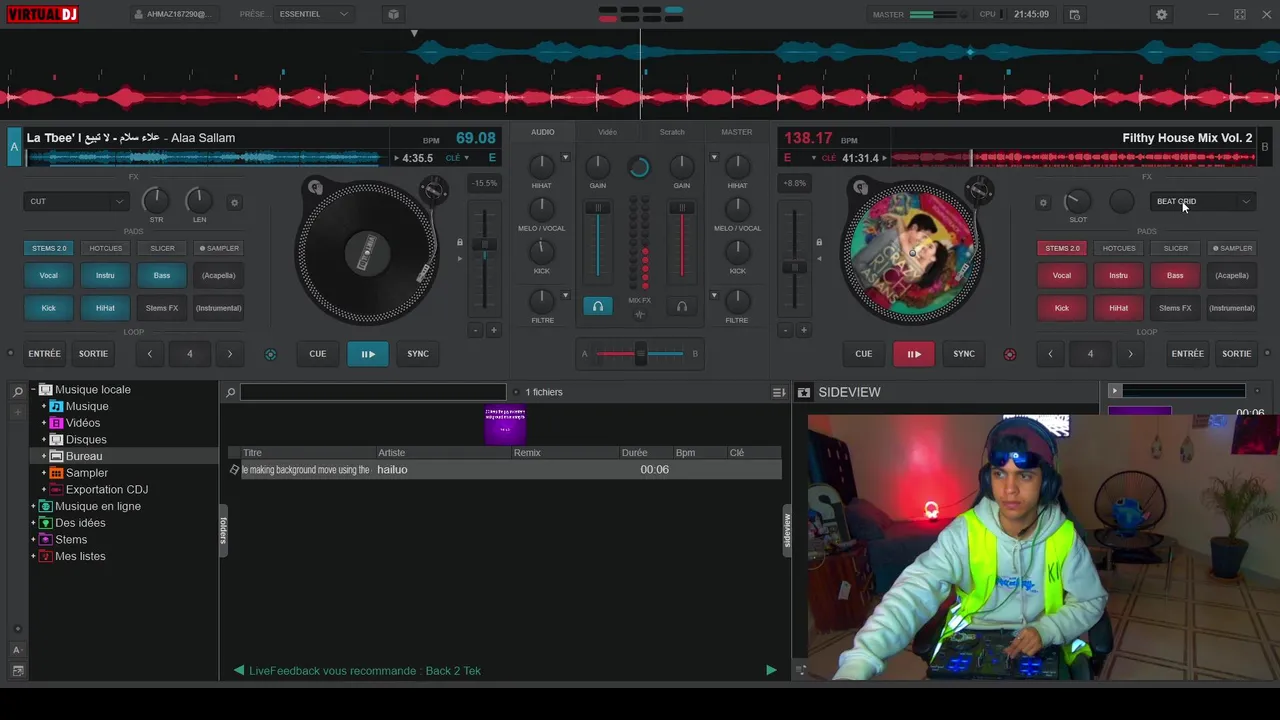Toggle the right channel headphone cue button
This screenshot has height=720, width=1280.
click(x=682, y=307)
